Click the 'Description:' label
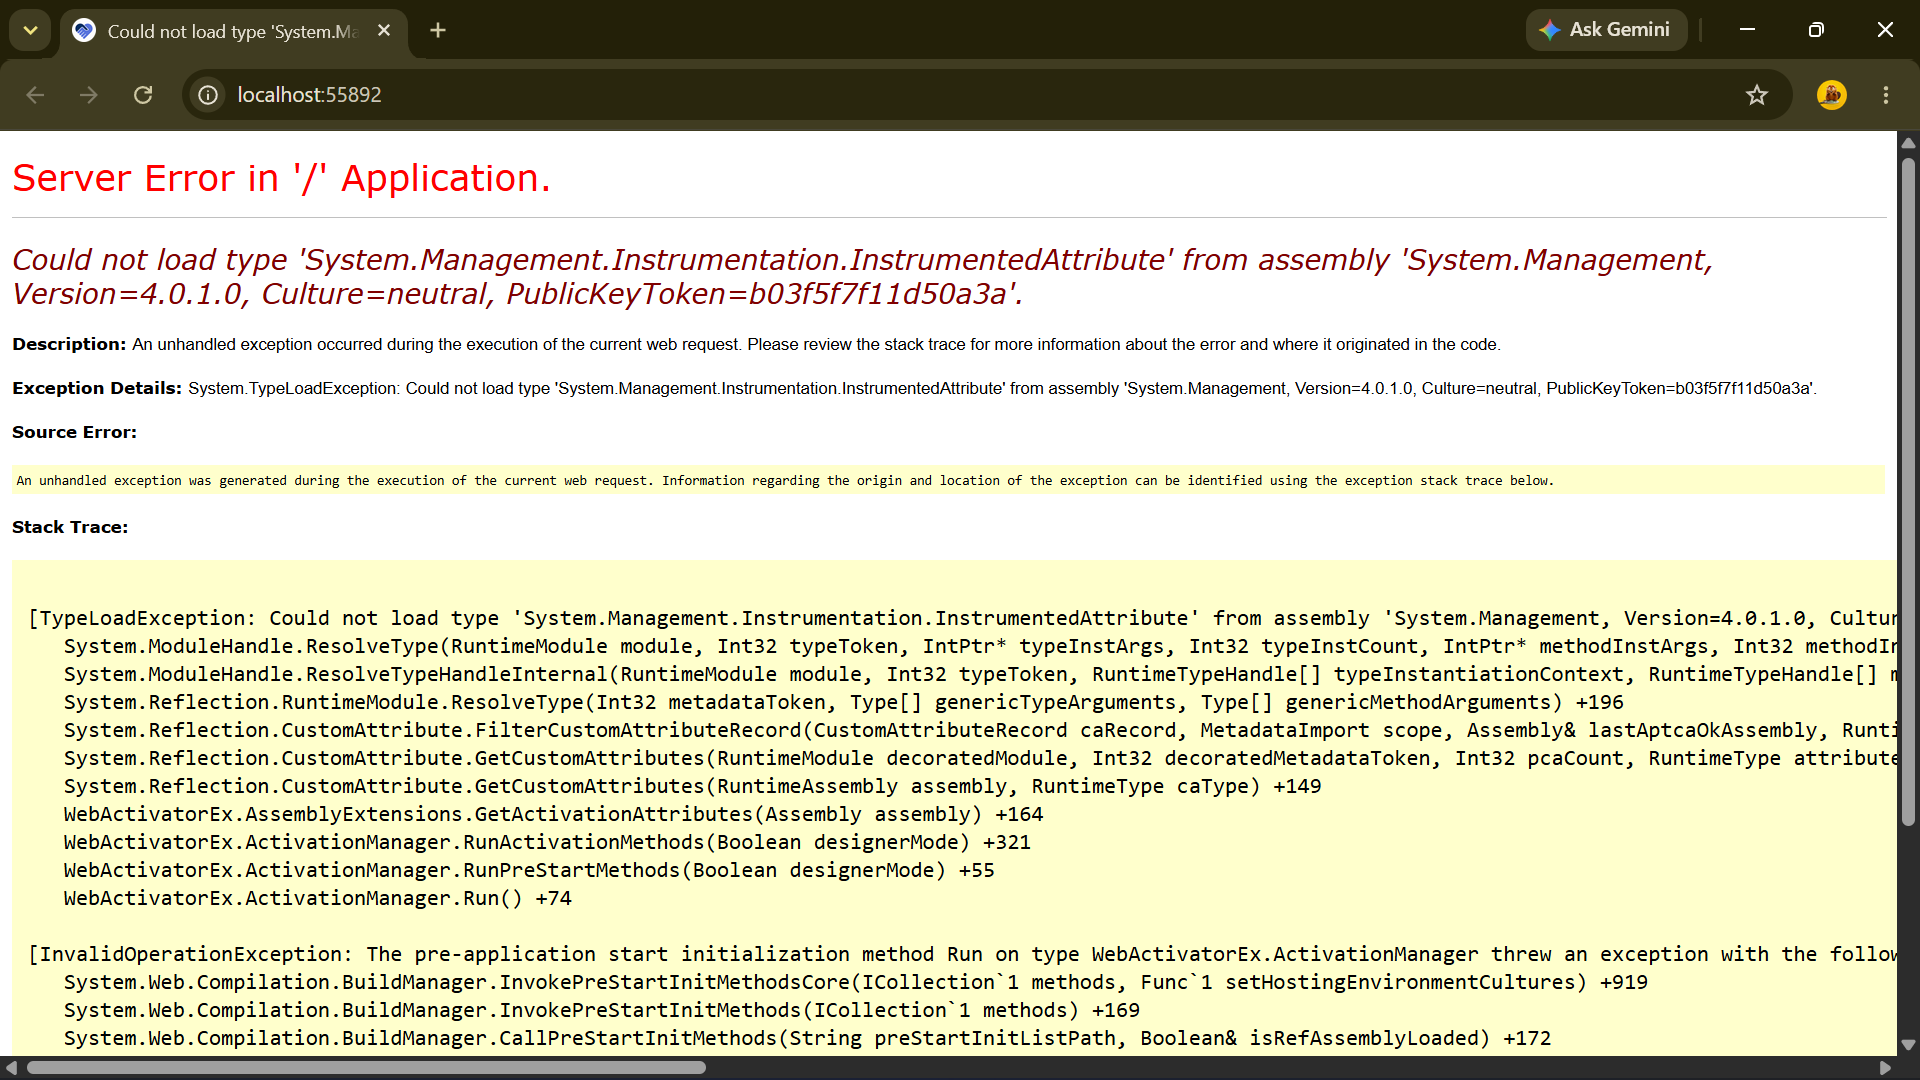Viewport: 1920px width, 1080px height. [x=69, y=344]
